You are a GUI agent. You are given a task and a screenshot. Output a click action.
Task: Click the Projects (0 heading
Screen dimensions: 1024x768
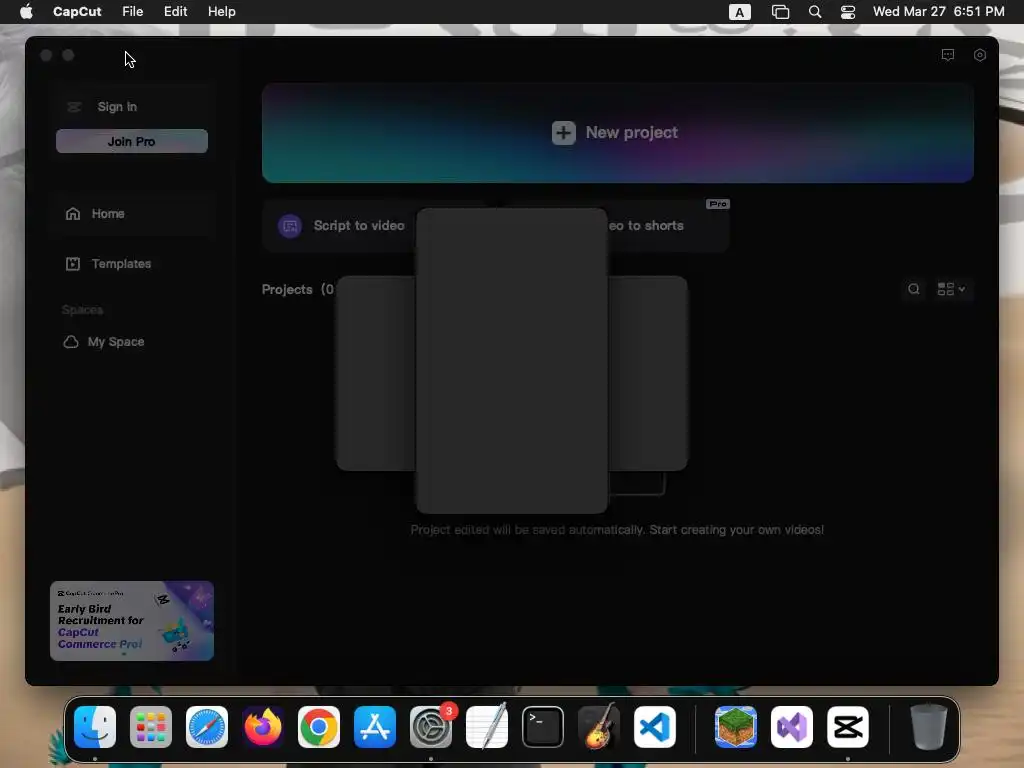(298, 289)
